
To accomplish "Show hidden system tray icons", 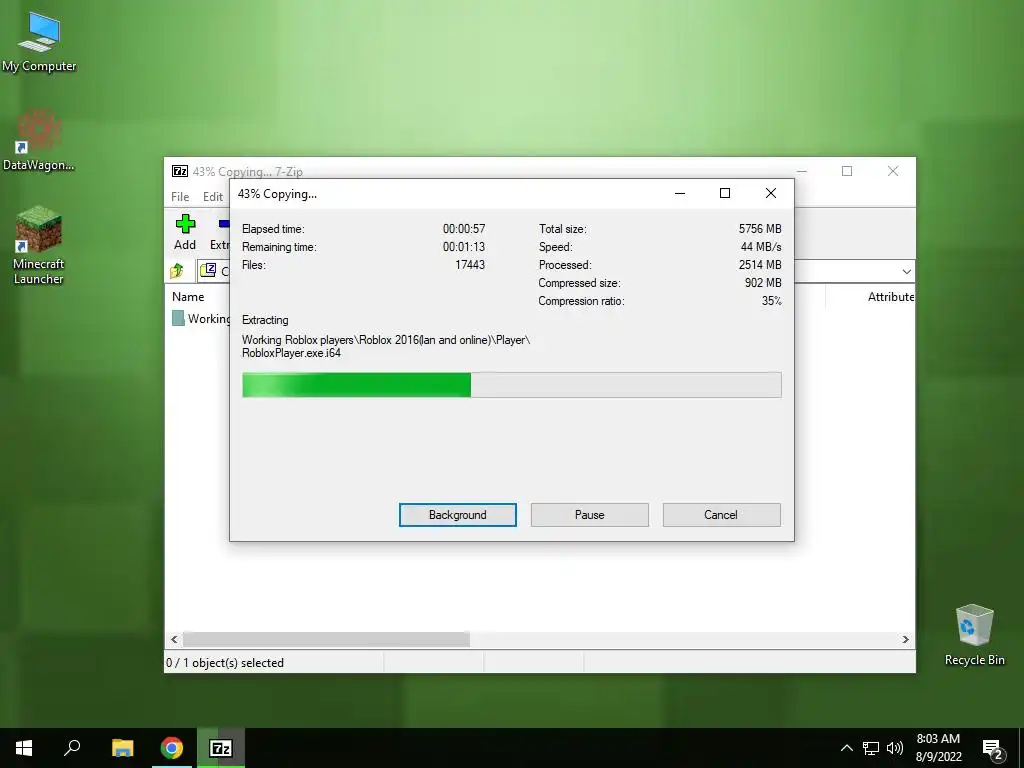I will (846, 748).
